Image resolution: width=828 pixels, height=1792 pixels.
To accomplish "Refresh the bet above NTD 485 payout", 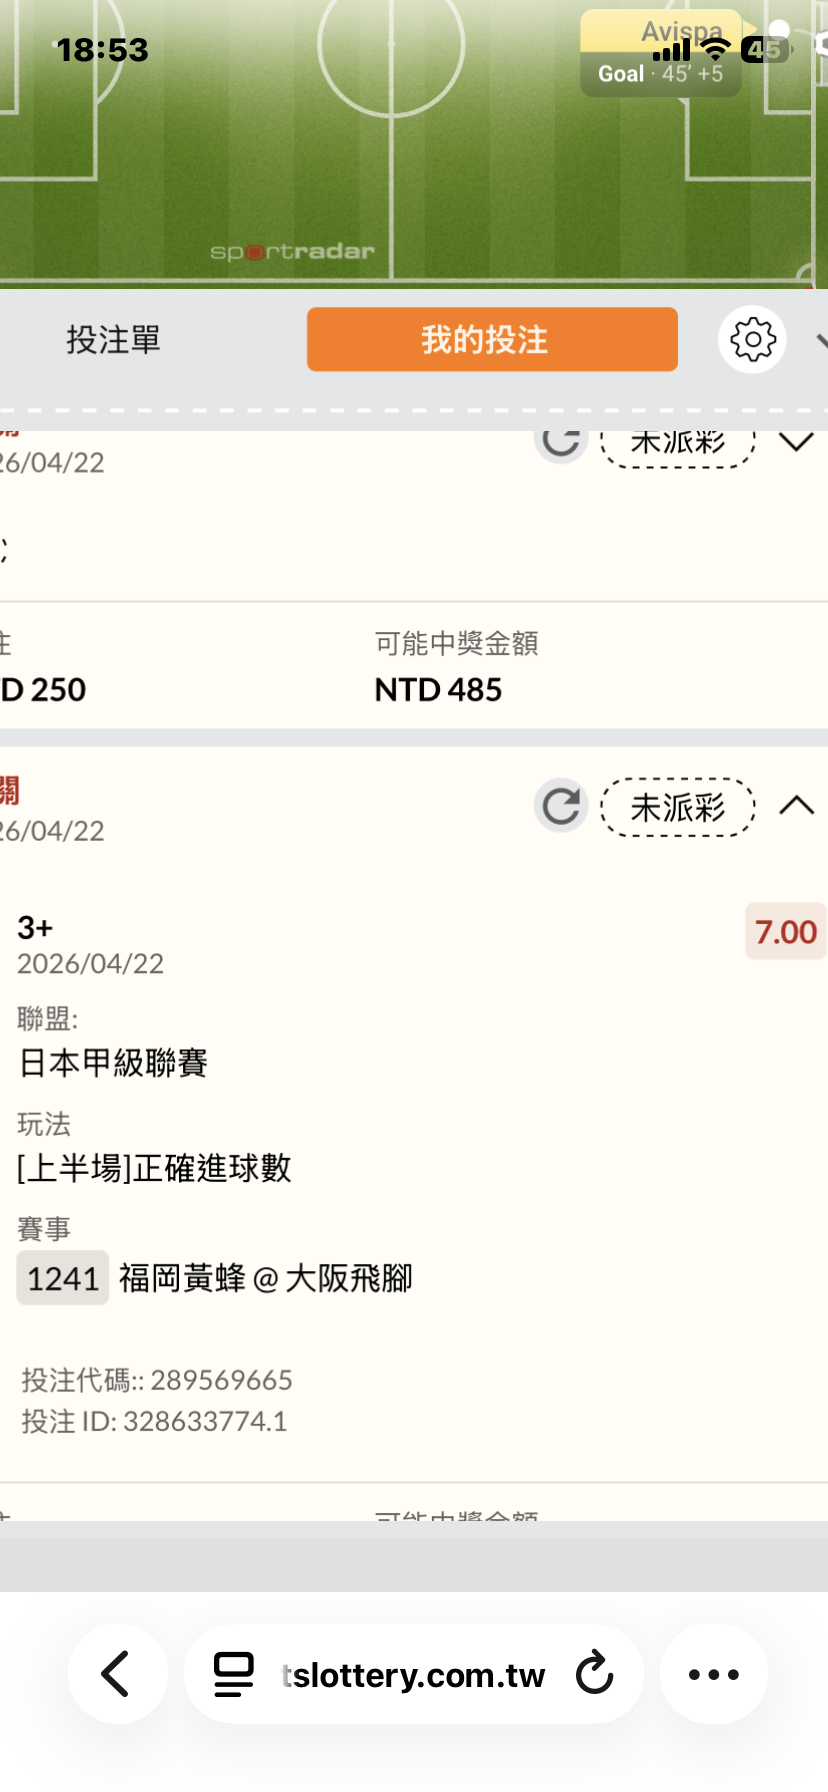I will [x=561, y=443].
